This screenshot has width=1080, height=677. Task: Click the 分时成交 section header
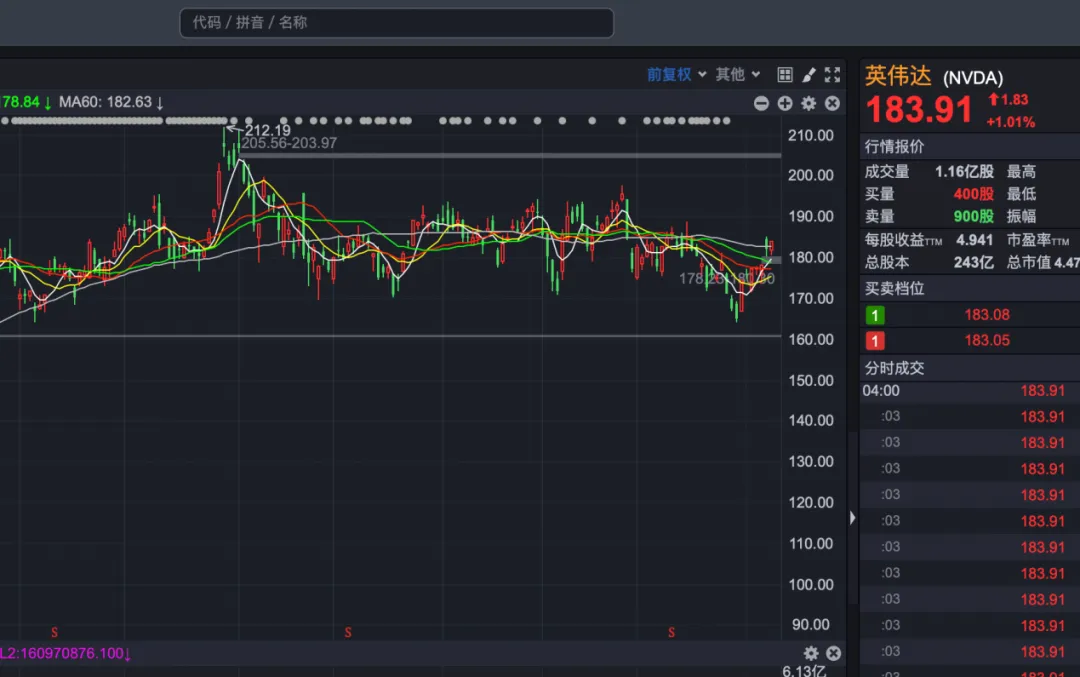point(894,368)
